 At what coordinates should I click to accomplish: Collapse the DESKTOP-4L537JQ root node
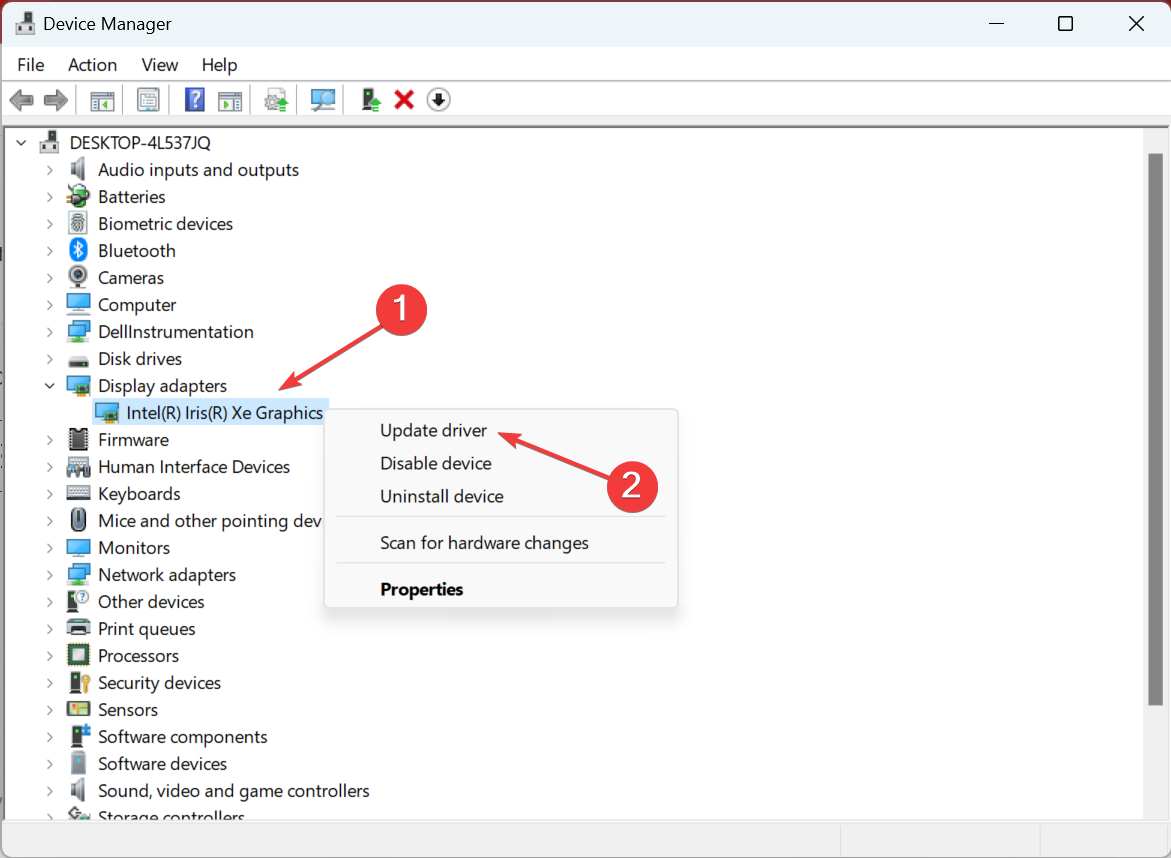coord(22,143)
